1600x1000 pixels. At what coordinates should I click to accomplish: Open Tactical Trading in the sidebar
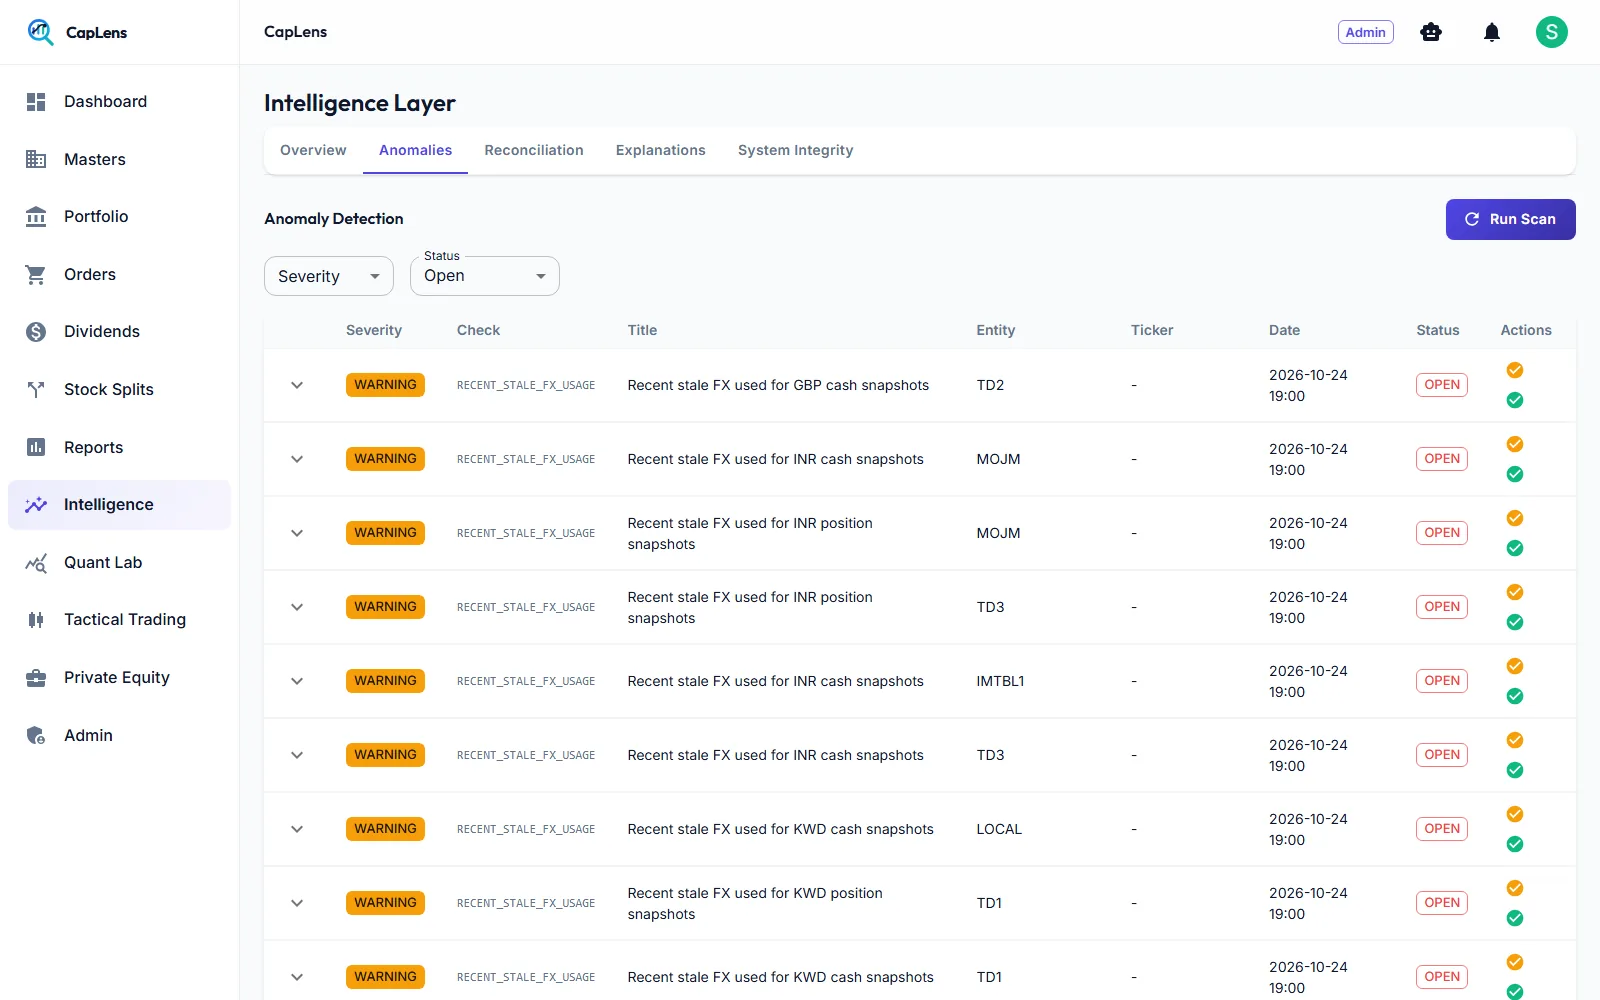click(119, 619)
